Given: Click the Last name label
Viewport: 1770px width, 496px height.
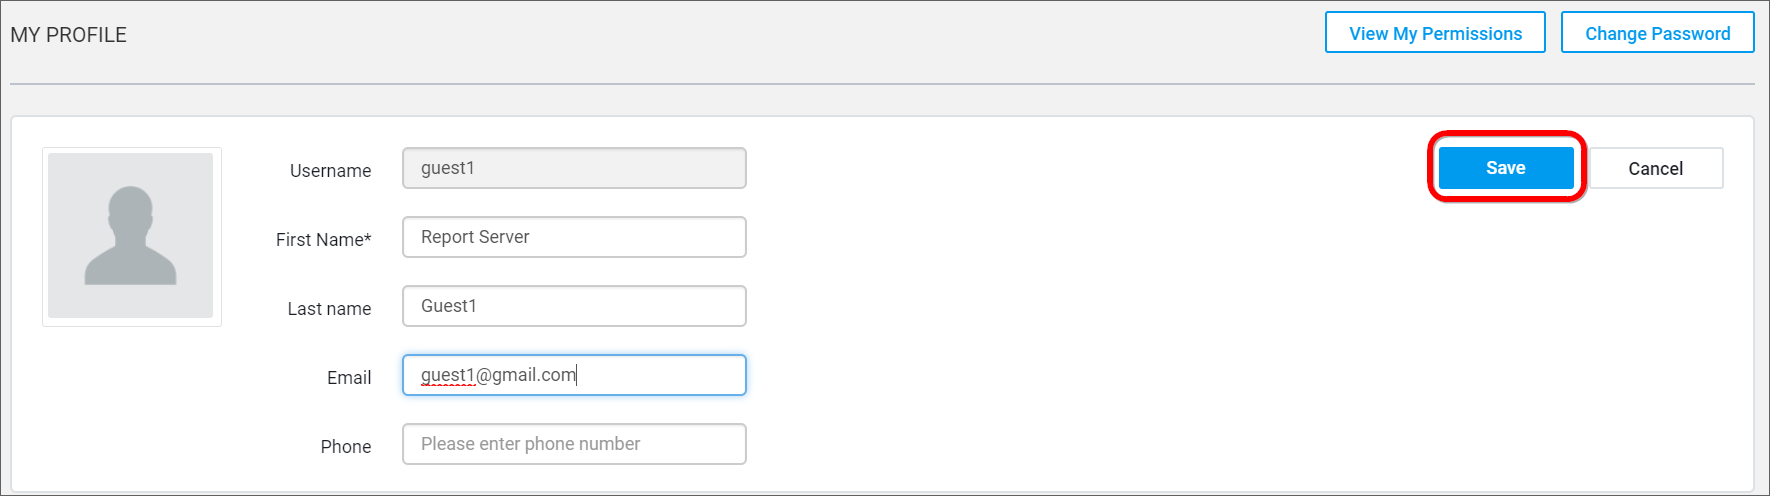Looking at the screenshot, I should pyautogui.click(x=329, y=309).
